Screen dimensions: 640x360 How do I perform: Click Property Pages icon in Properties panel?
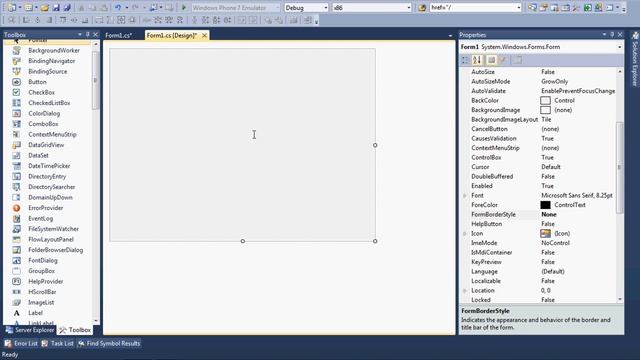point(517,60)
